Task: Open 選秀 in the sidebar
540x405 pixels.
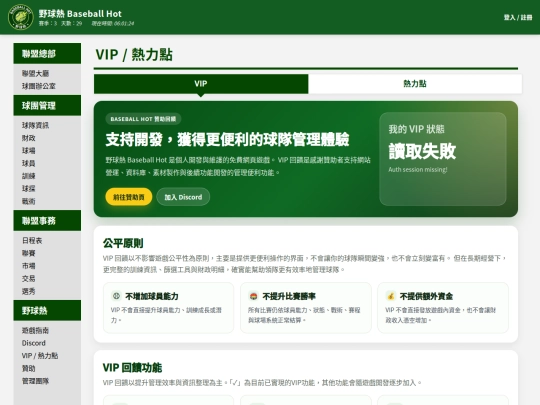Action: click(x=29, y=291)
